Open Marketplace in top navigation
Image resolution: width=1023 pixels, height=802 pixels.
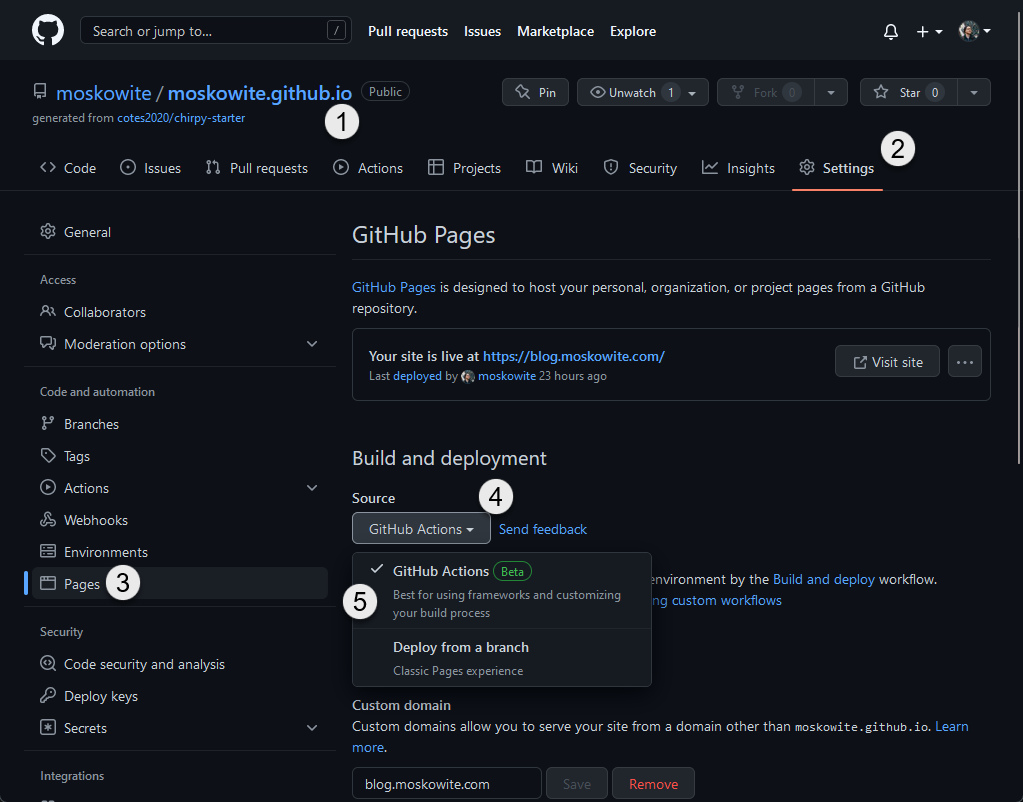(555, 31)
